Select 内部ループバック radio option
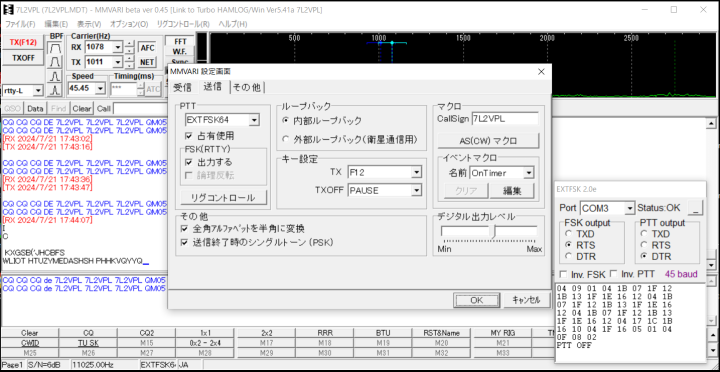720x372 pixels. point(286,121)
